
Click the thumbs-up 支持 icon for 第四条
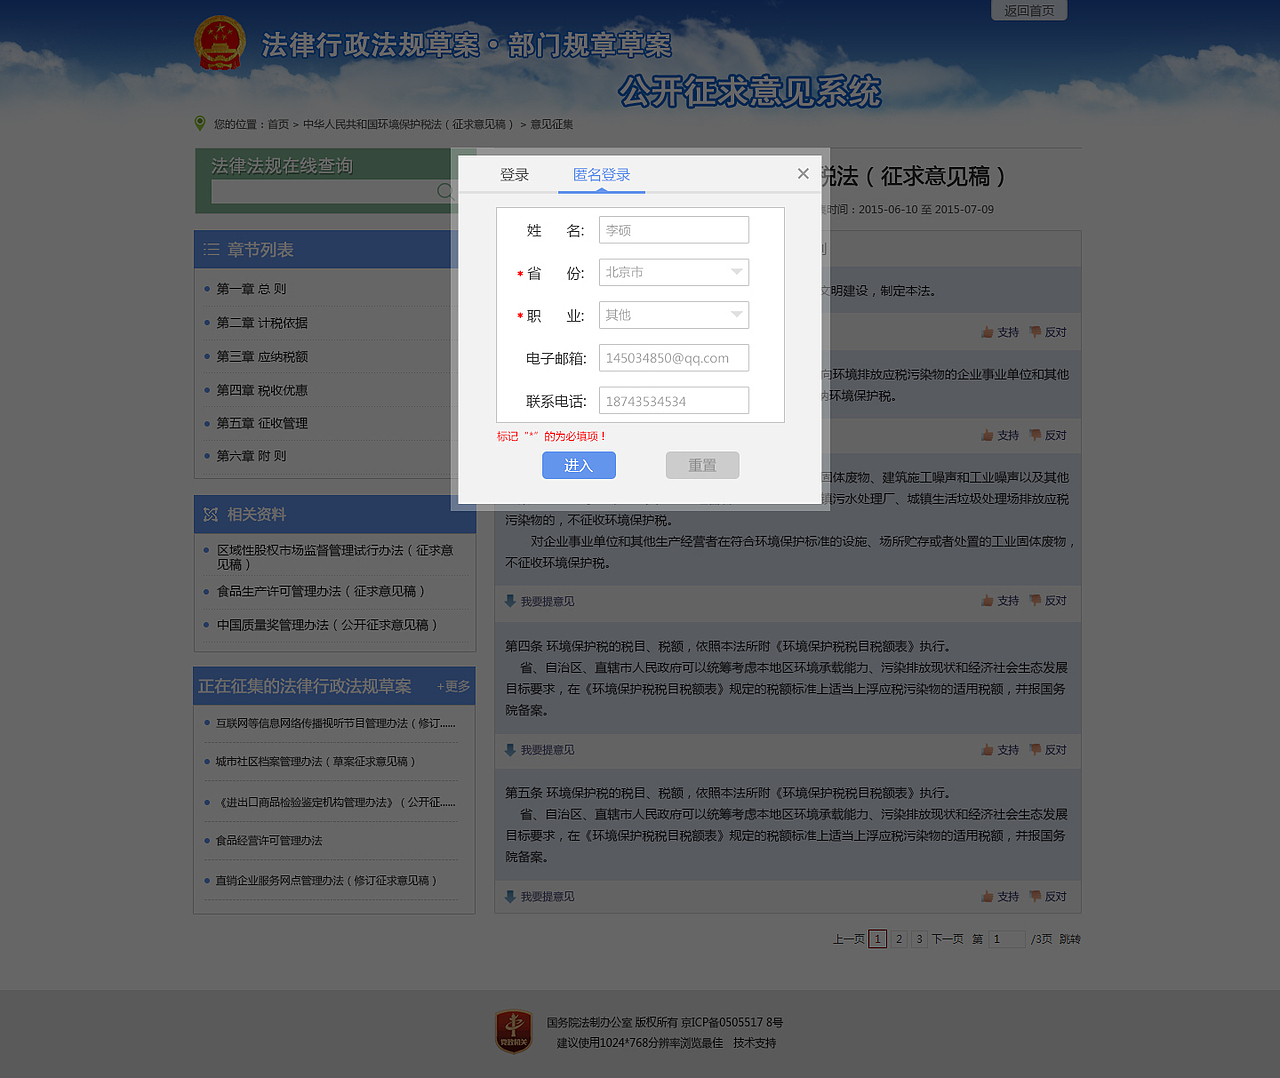[989, 749]
